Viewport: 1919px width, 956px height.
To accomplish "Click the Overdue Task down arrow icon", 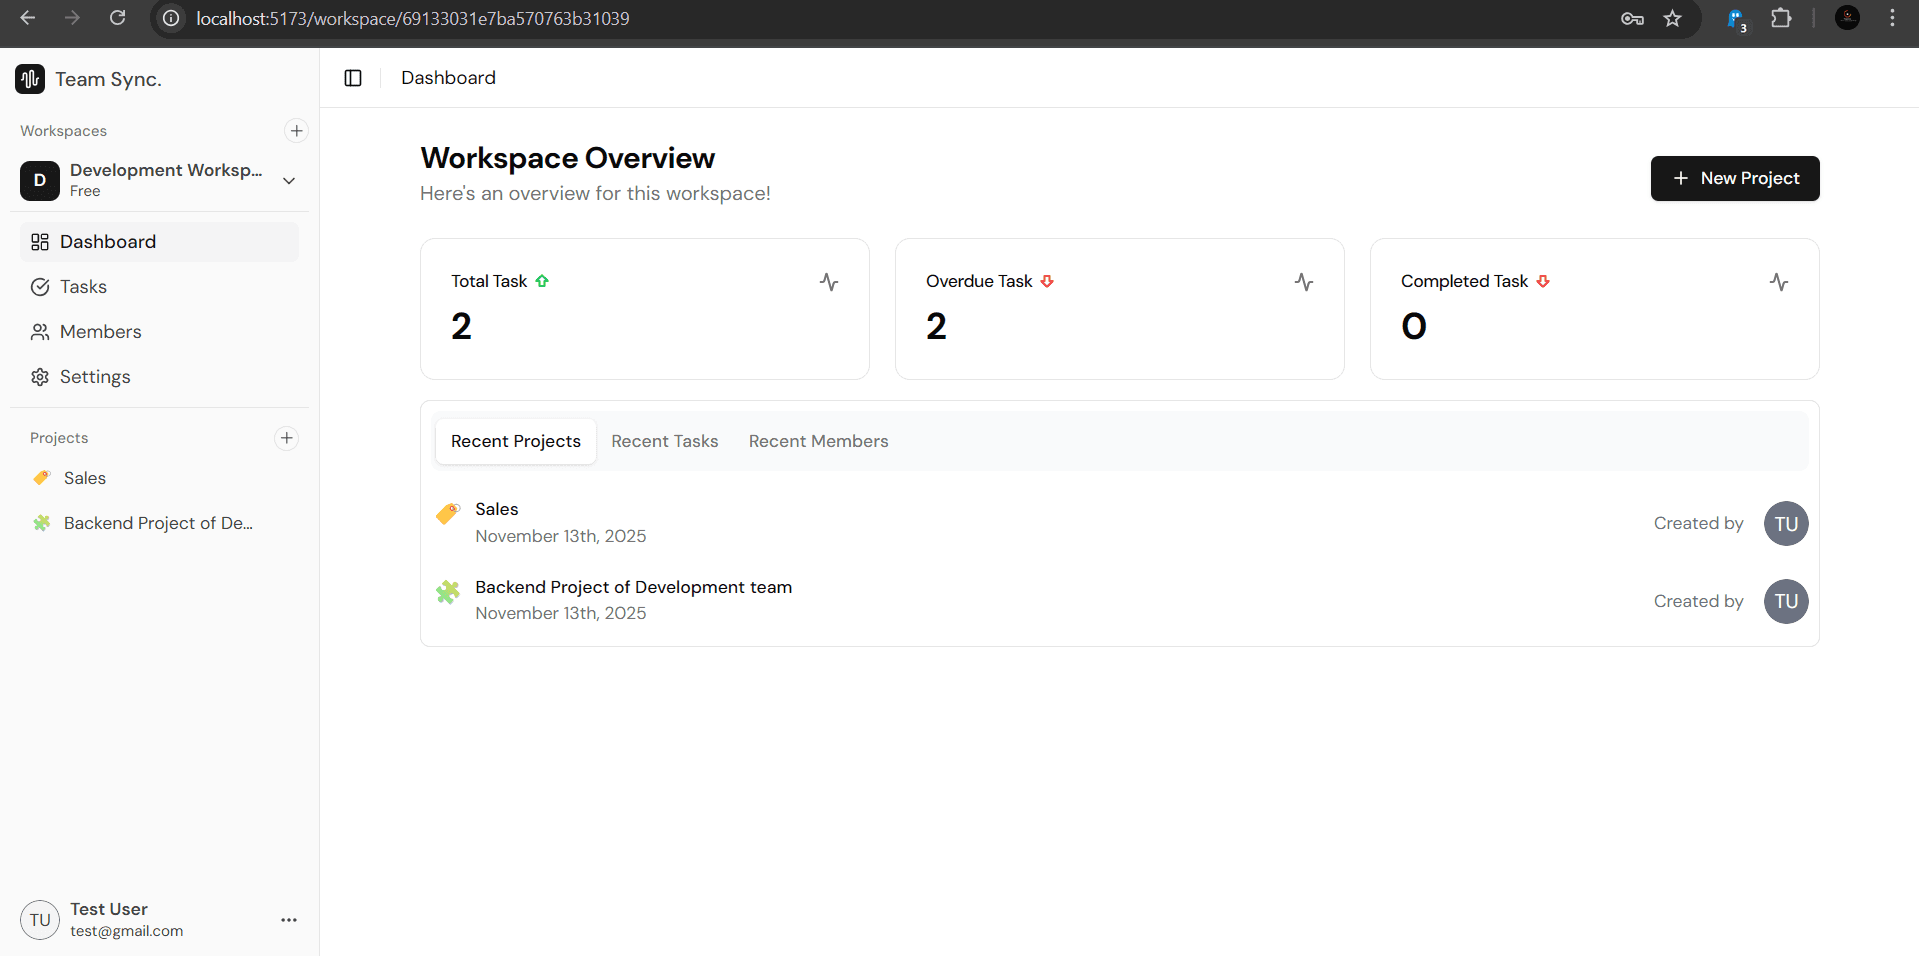I will (1047, 281).
